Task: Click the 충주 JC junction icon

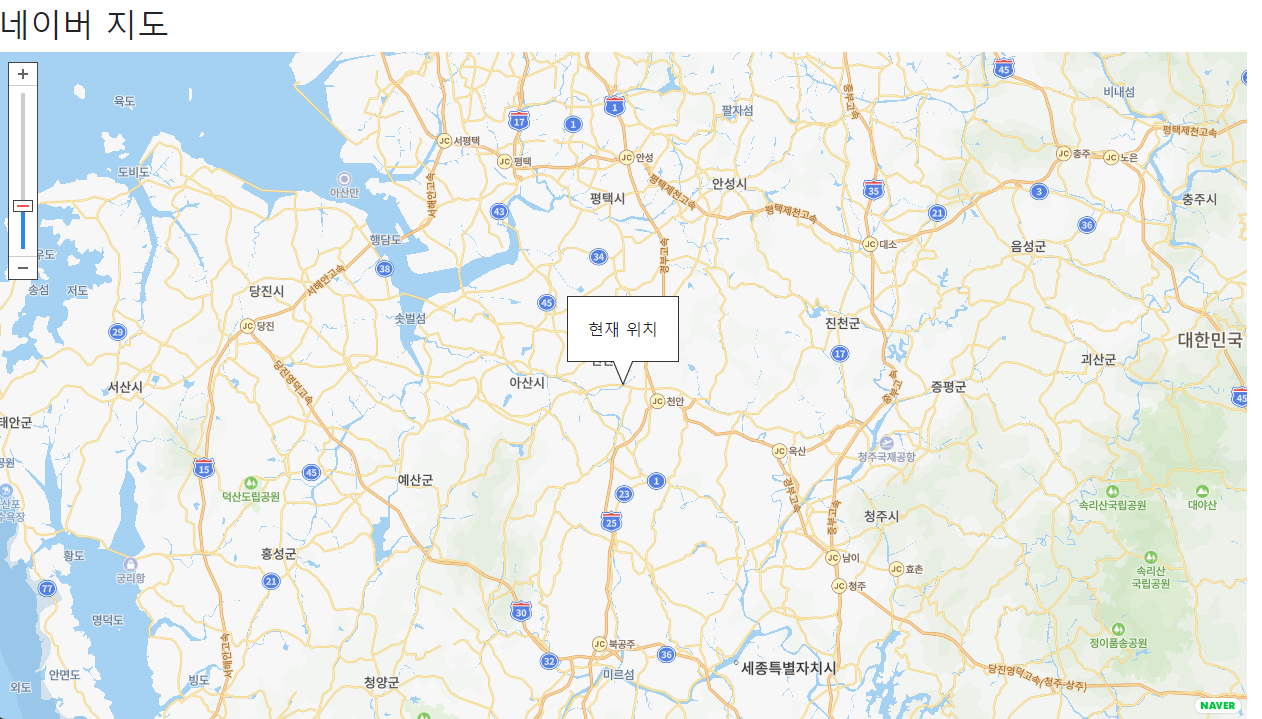Action: tap(1063, 153)
